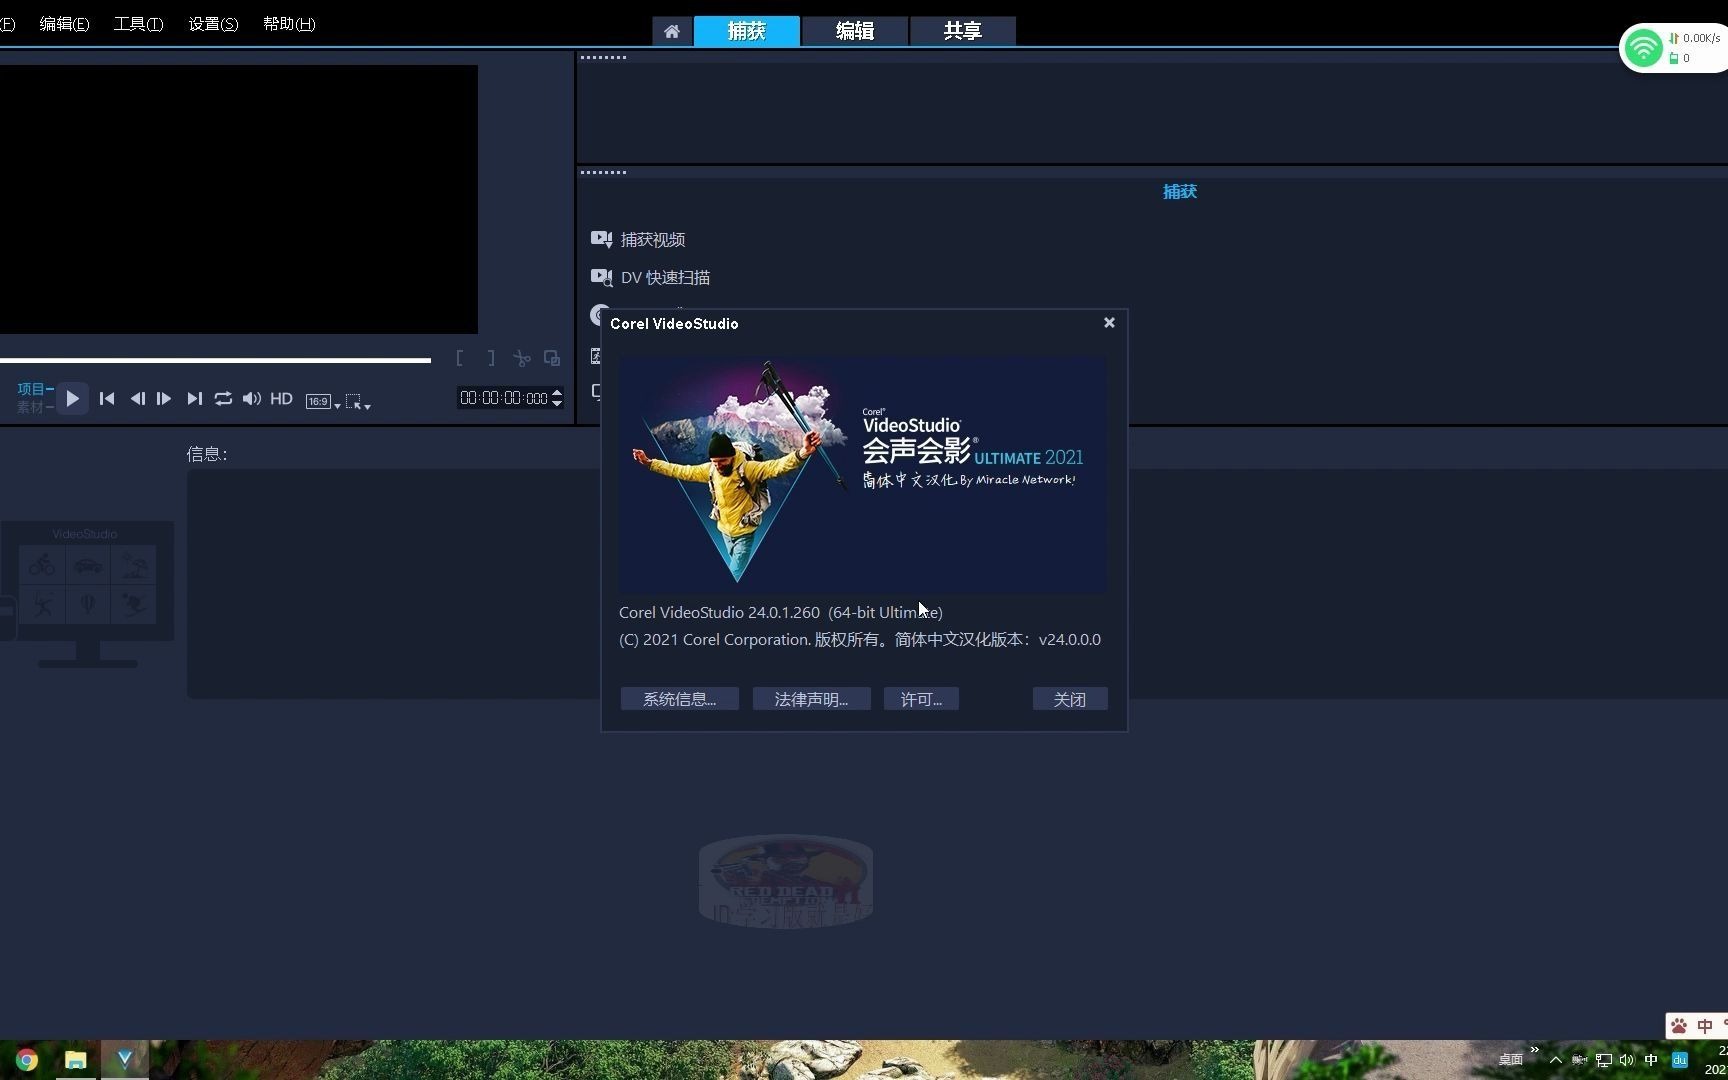Viewport: 1728px width, 1080px height.
Task: Open Chrome from the taskbar
Action: 27,1060
